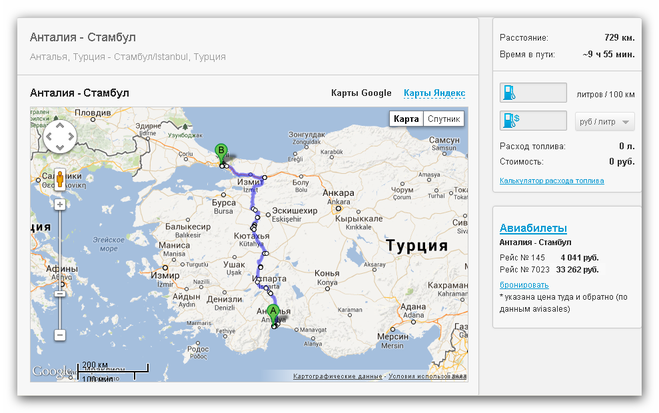Image resolution: width=659 pixels, height=413 pixels.
Task: Click the fuel pump consumption icon
Action: click(509, 92)
